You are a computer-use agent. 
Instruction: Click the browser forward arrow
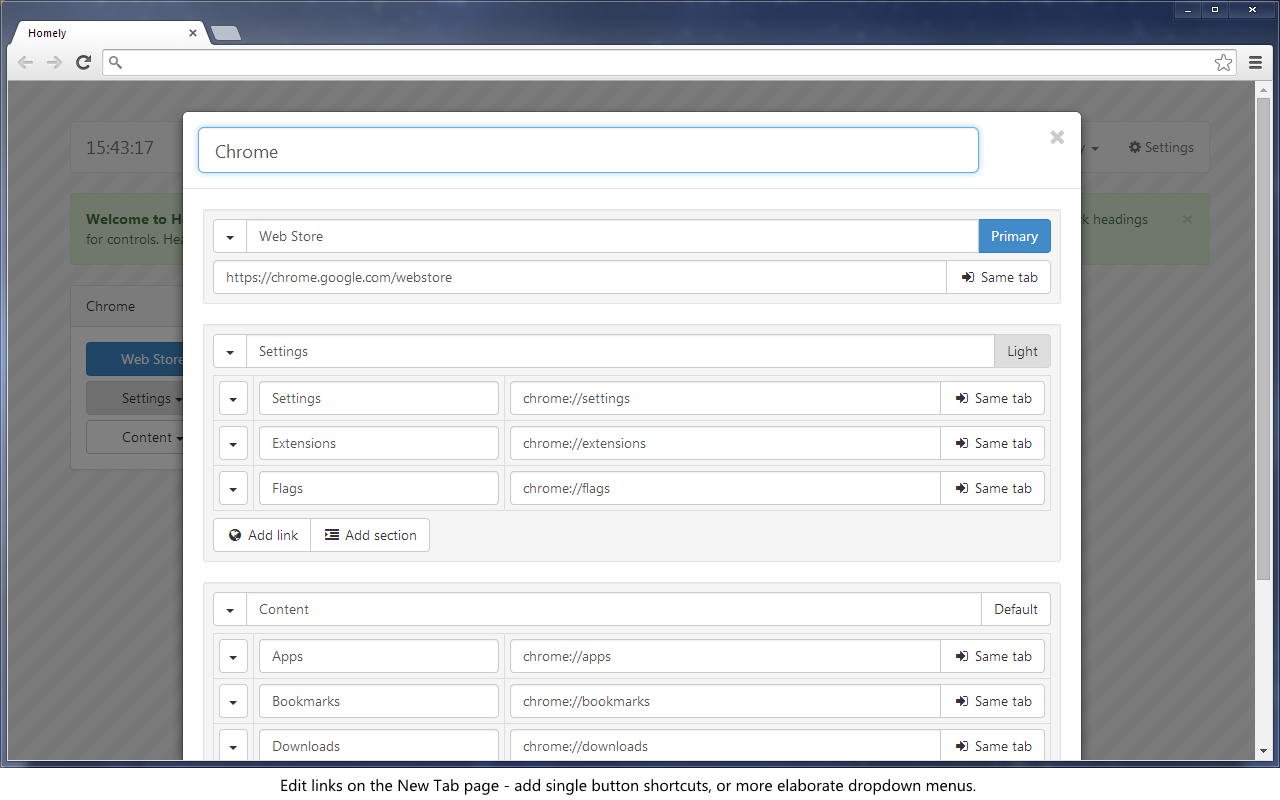55,63
